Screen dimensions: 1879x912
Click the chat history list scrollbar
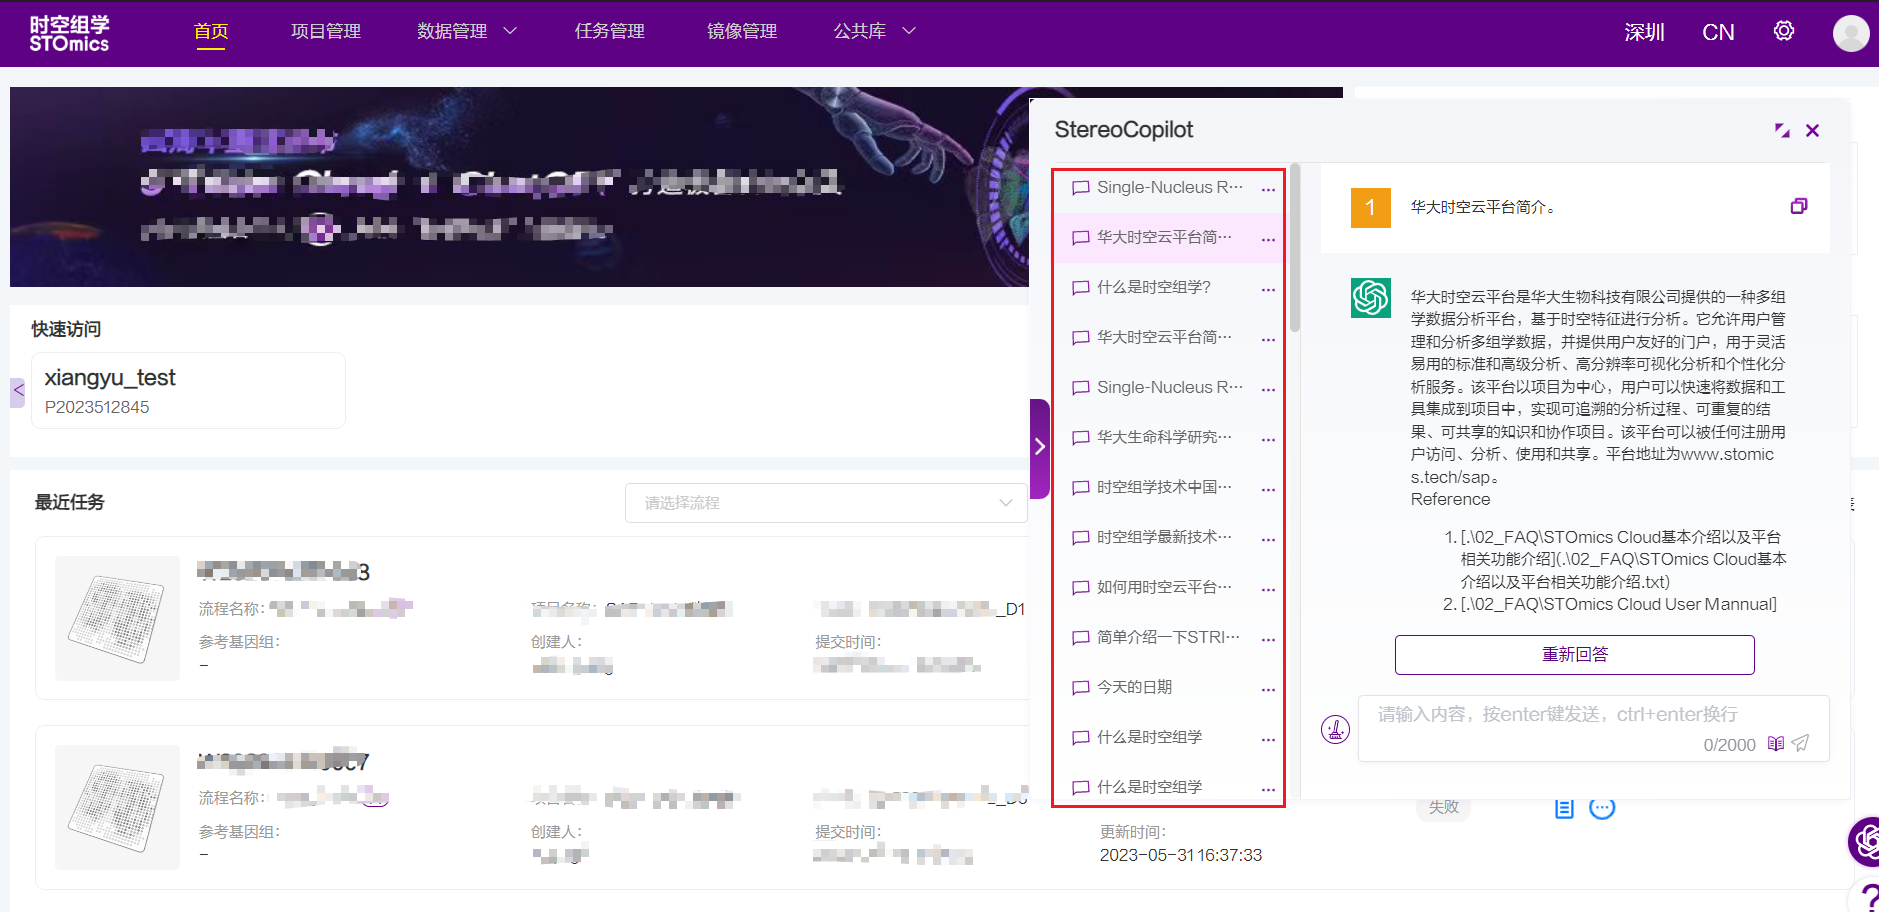pos(1295,250)
